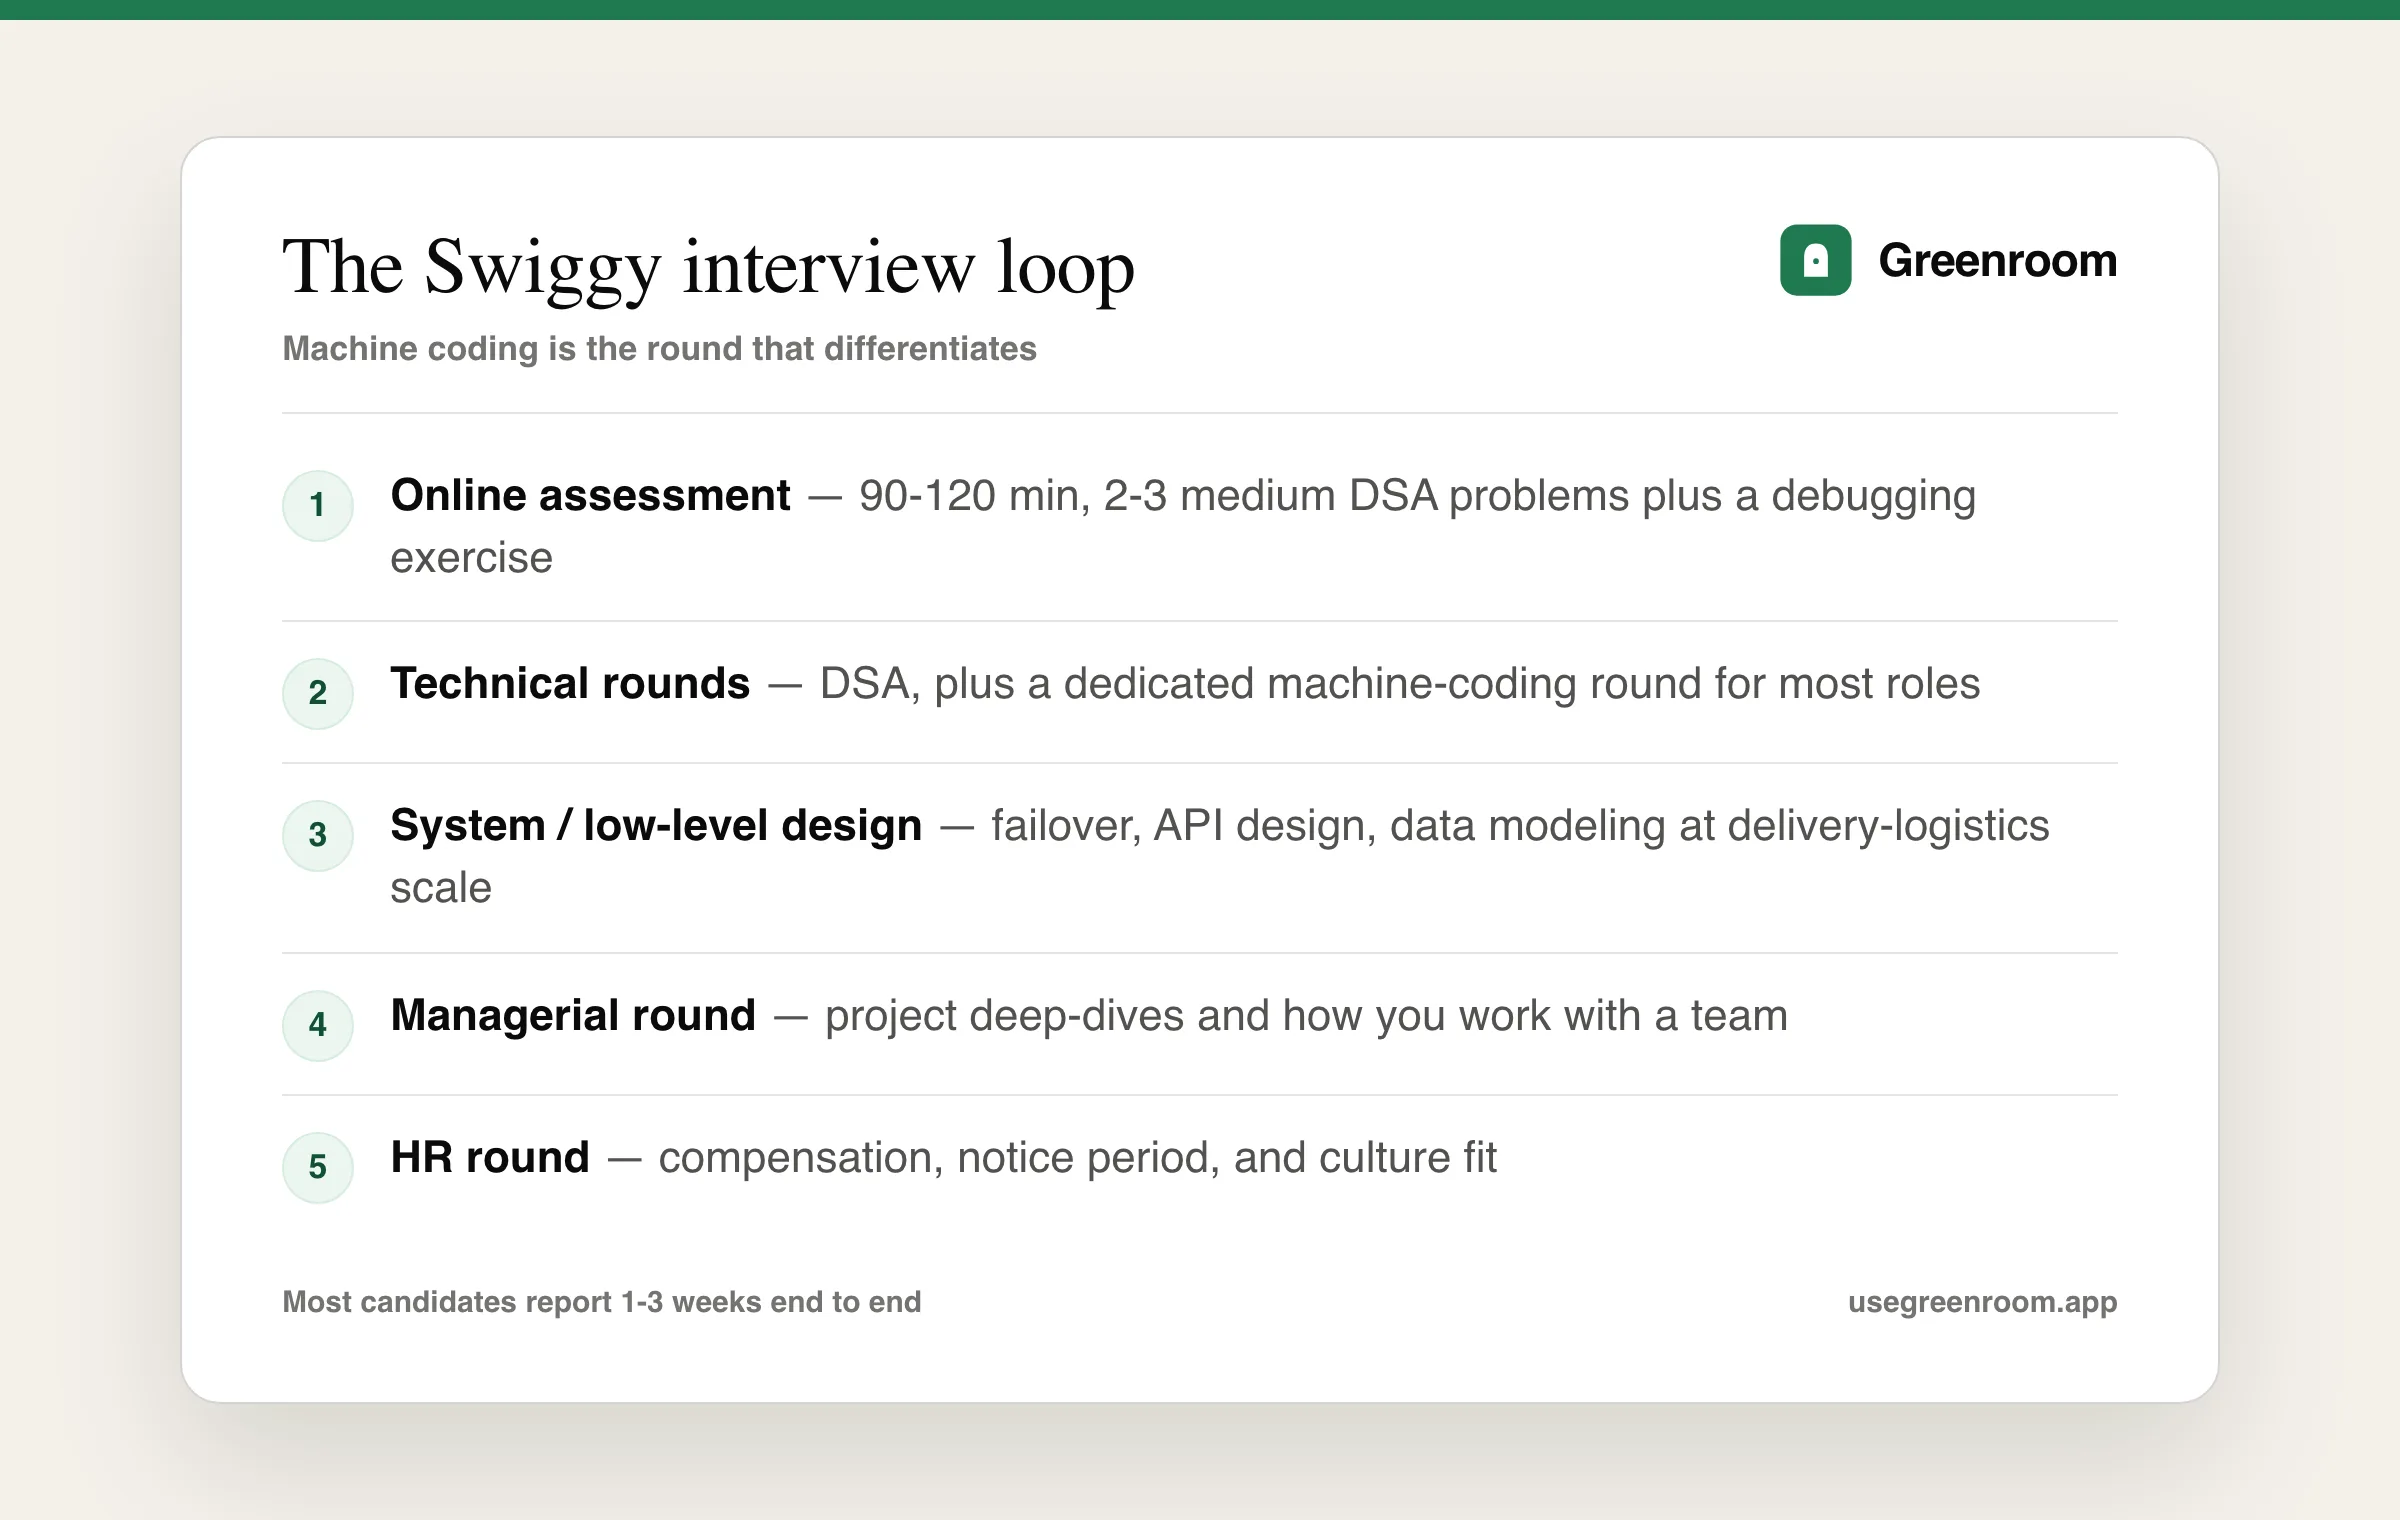Click step number 2 circle badge
This screenshot has height=1520, width=2400.
[318, 693]
